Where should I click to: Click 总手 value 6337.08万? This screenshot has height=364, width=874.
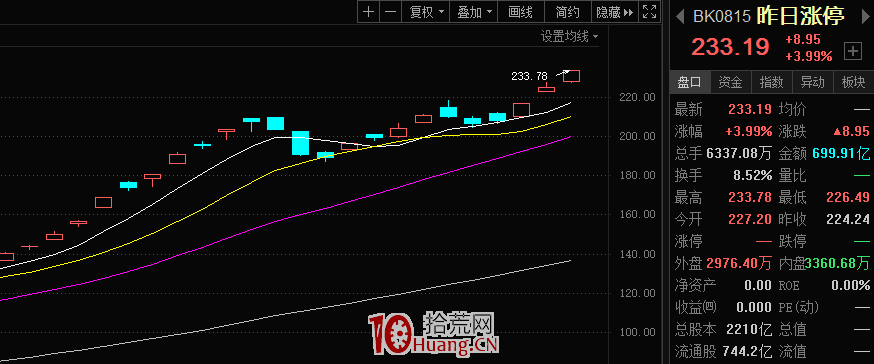click(x=739, y=154)
